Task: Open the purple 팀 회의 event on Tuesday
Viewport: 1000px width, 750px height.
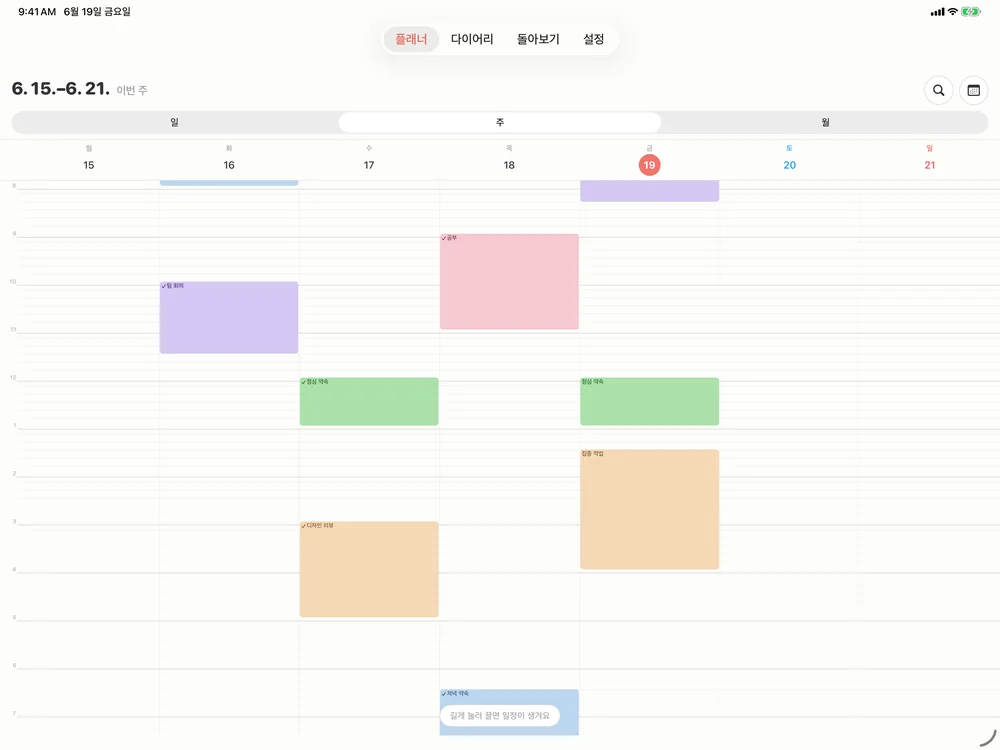Action: click(x=229, y=318)
